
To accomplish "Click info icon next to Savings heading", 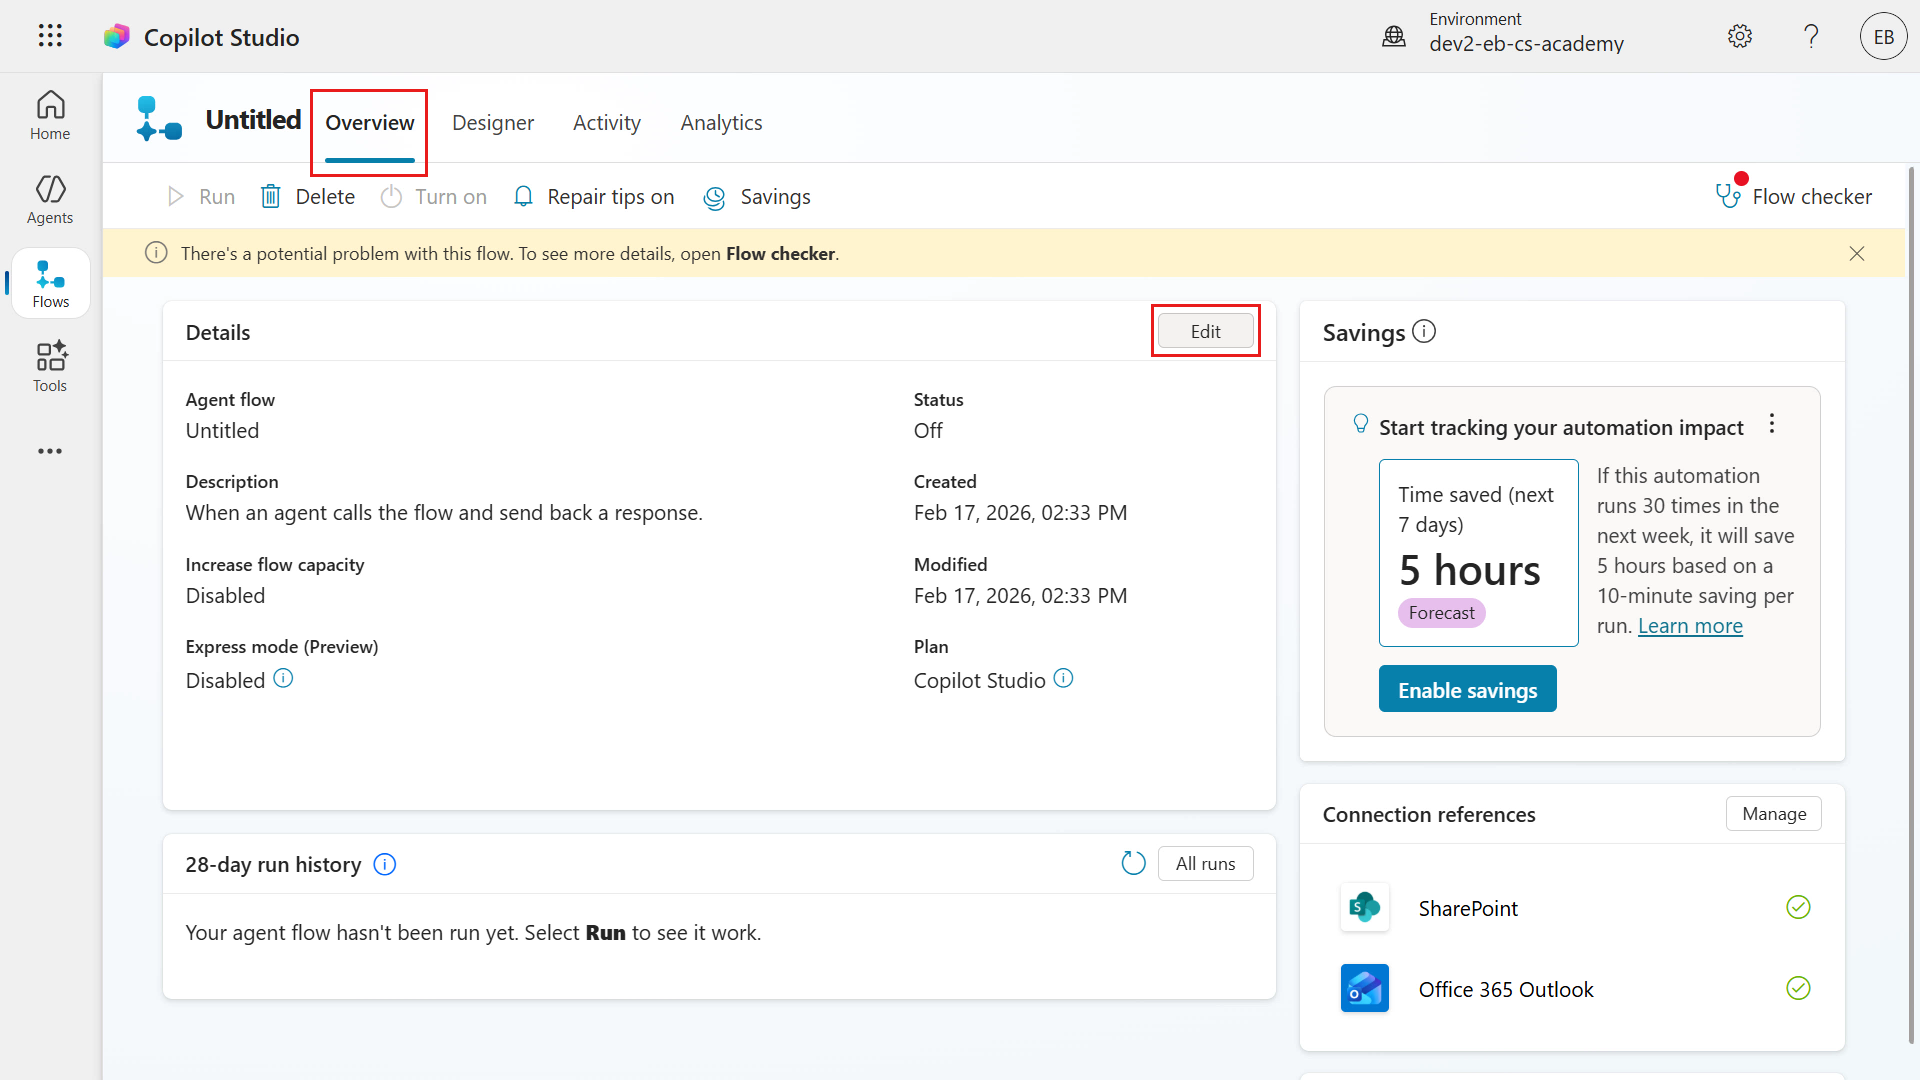I will coord(1424,331).
